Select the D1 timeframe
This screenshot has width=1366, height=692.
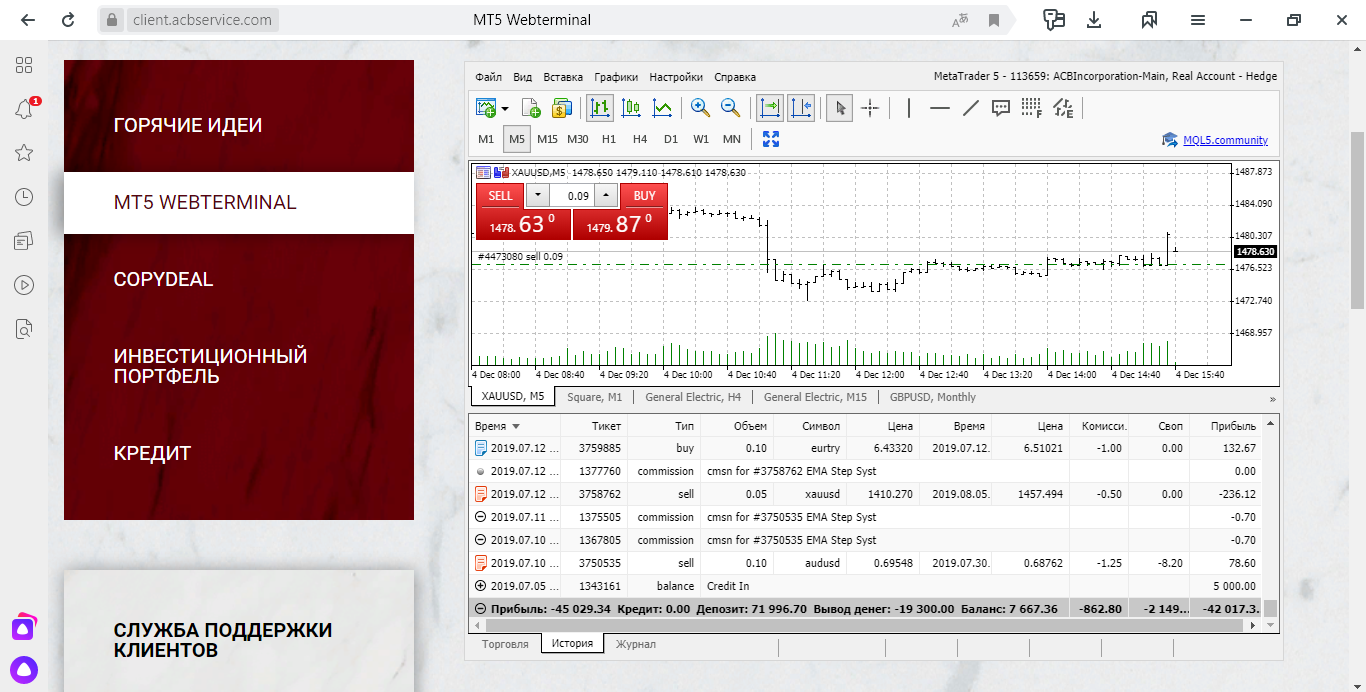click(670, 139)
